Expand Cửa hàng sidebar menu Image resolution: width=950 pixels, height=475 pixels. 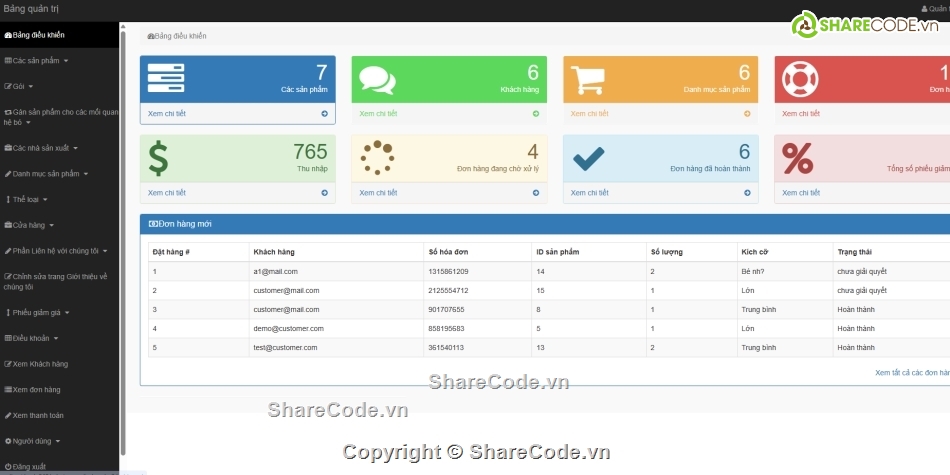tap(59, 225)
